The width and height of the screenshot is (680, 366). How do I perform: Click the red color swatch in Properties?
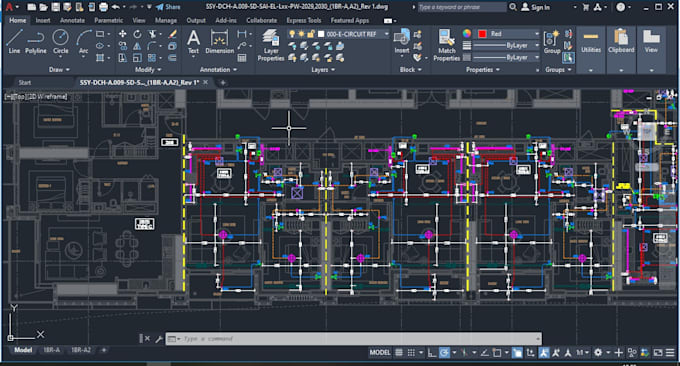click(x=482, y=34)
